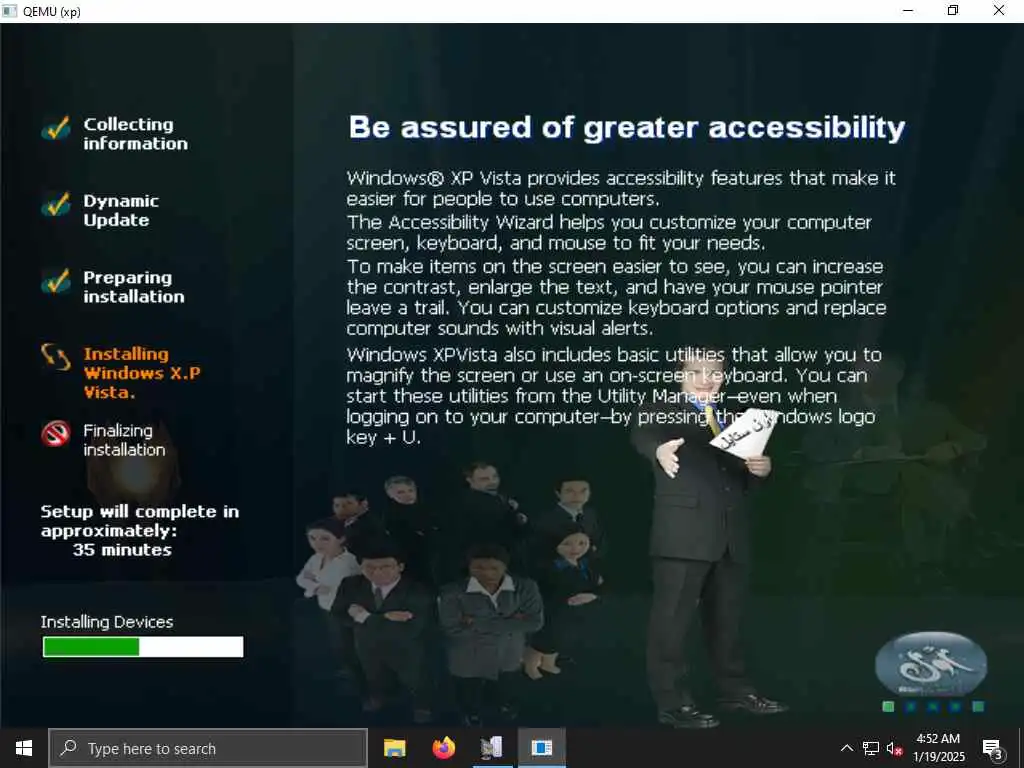
Task: Click the Installing Devices progress bar
Action: coord(142,647)
